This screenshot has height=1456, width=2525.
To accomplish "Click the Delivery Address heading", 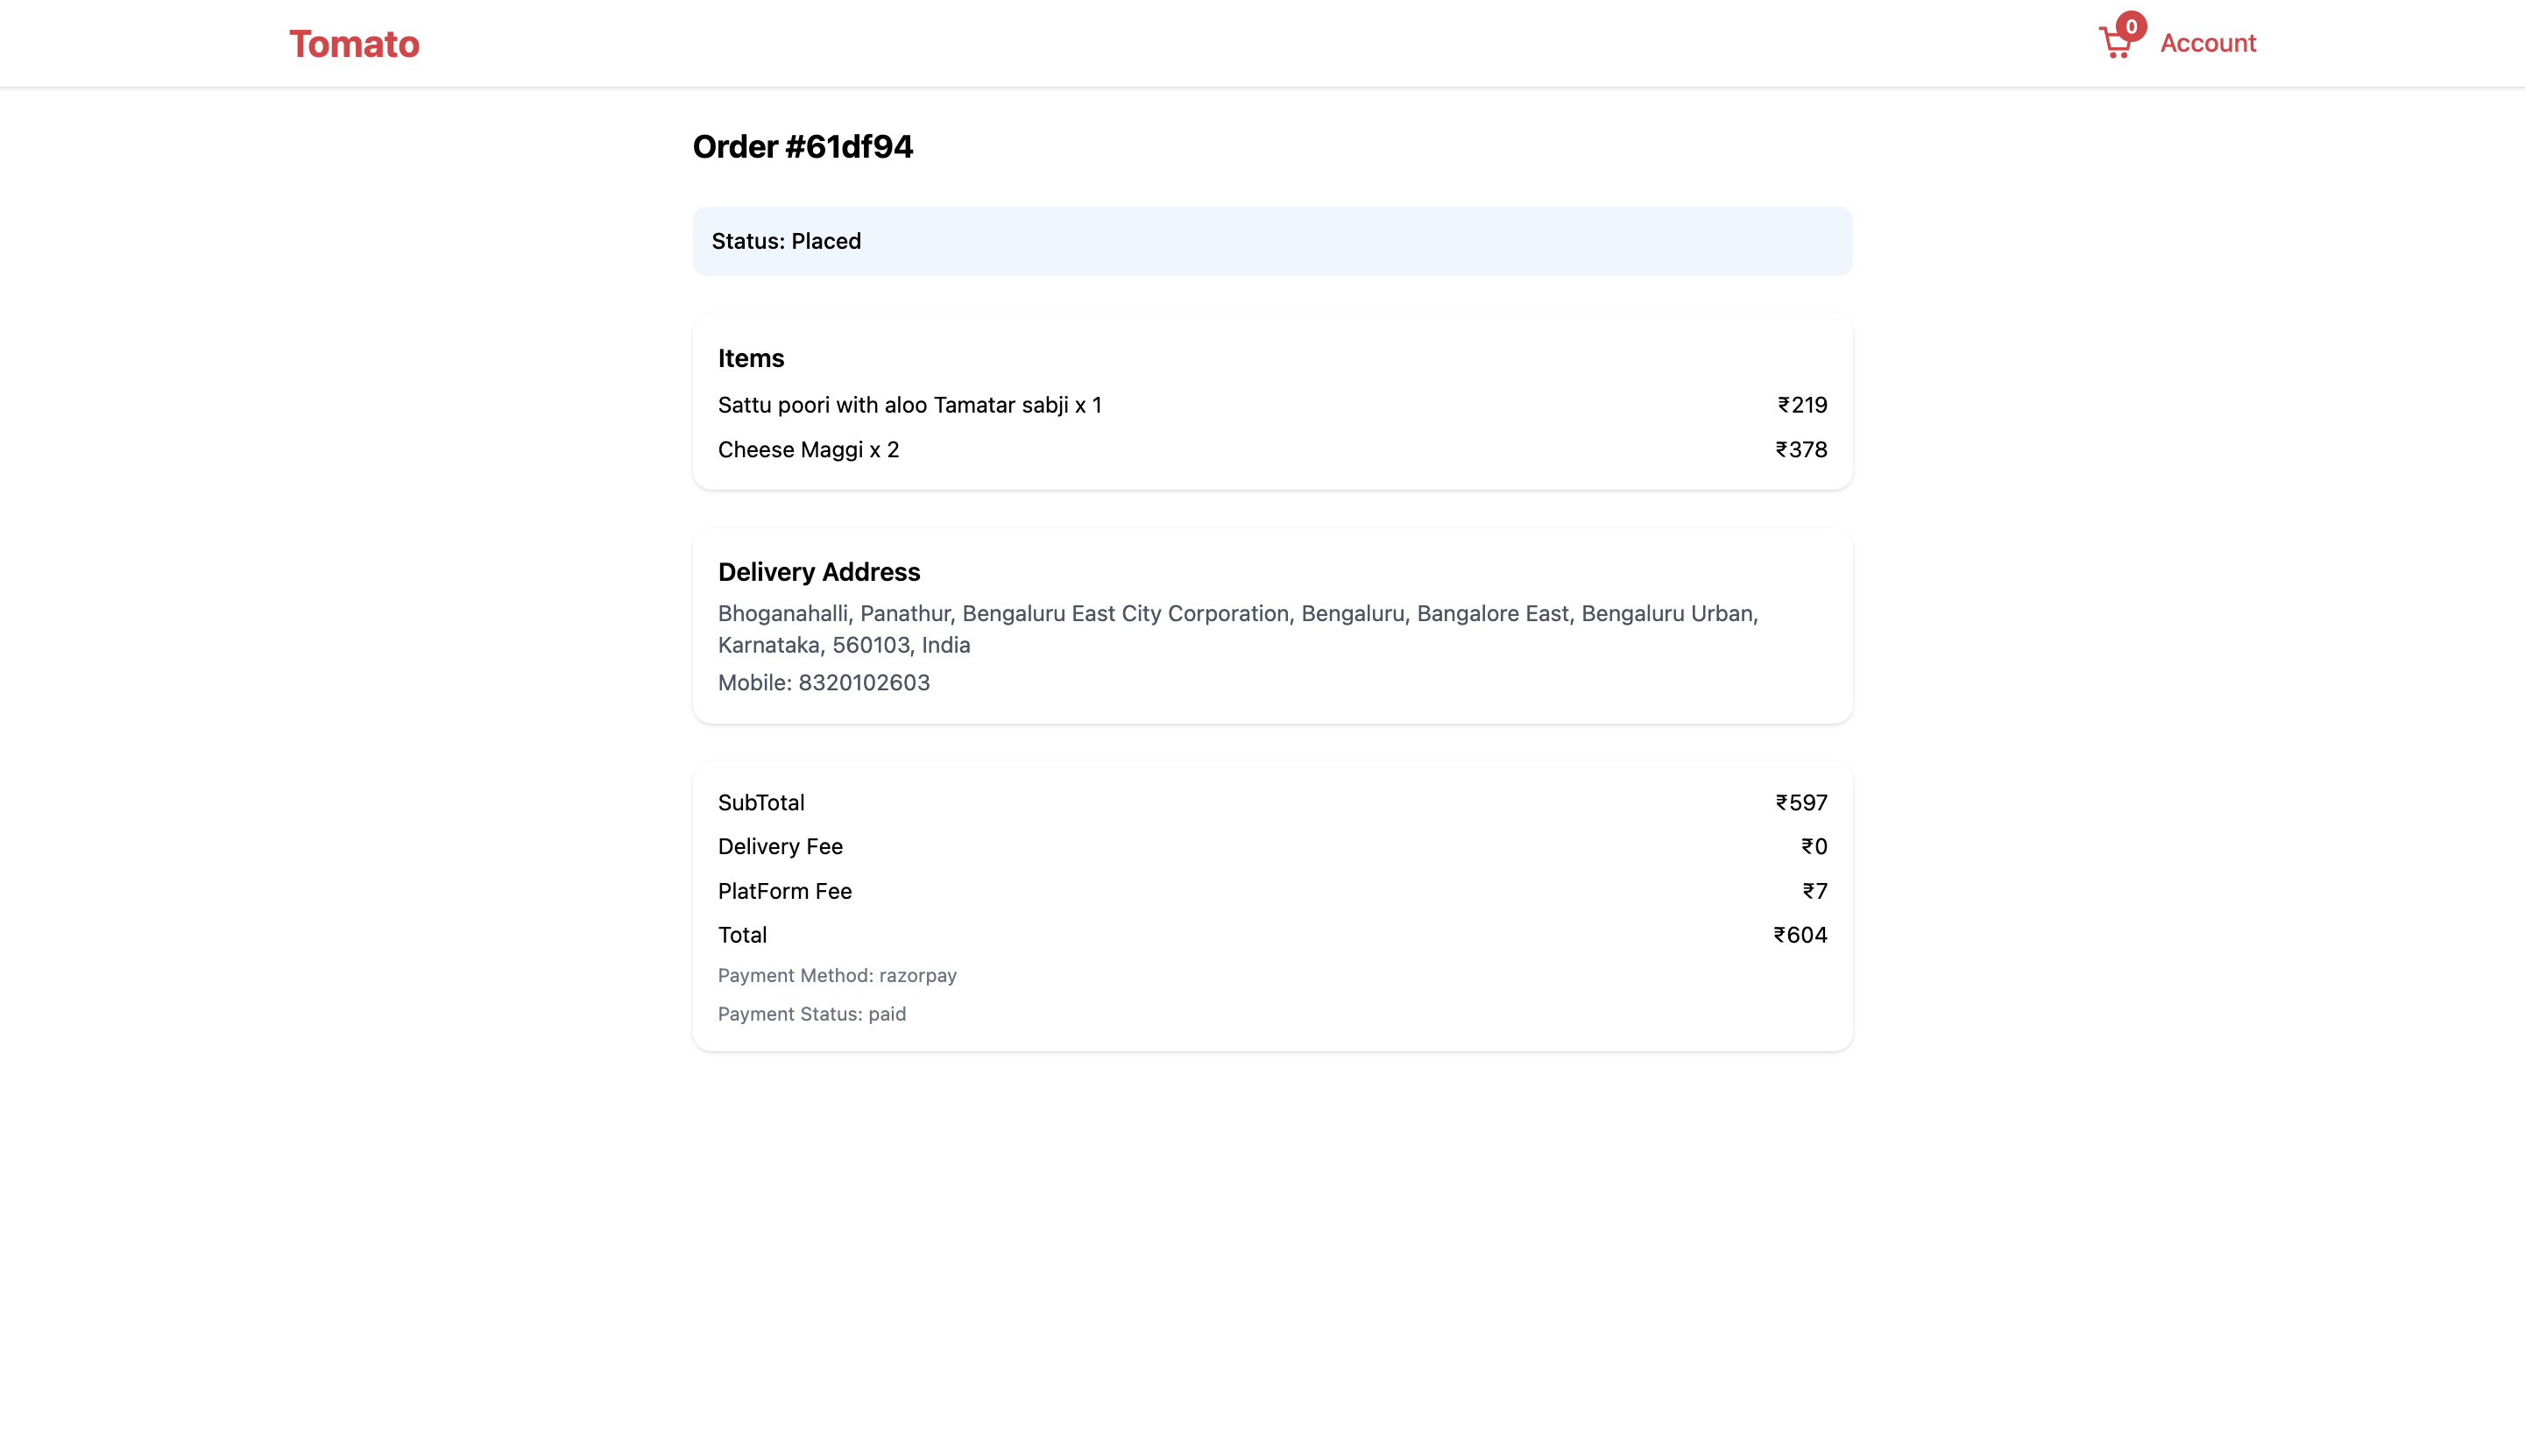I will click(x=818, y=572).
